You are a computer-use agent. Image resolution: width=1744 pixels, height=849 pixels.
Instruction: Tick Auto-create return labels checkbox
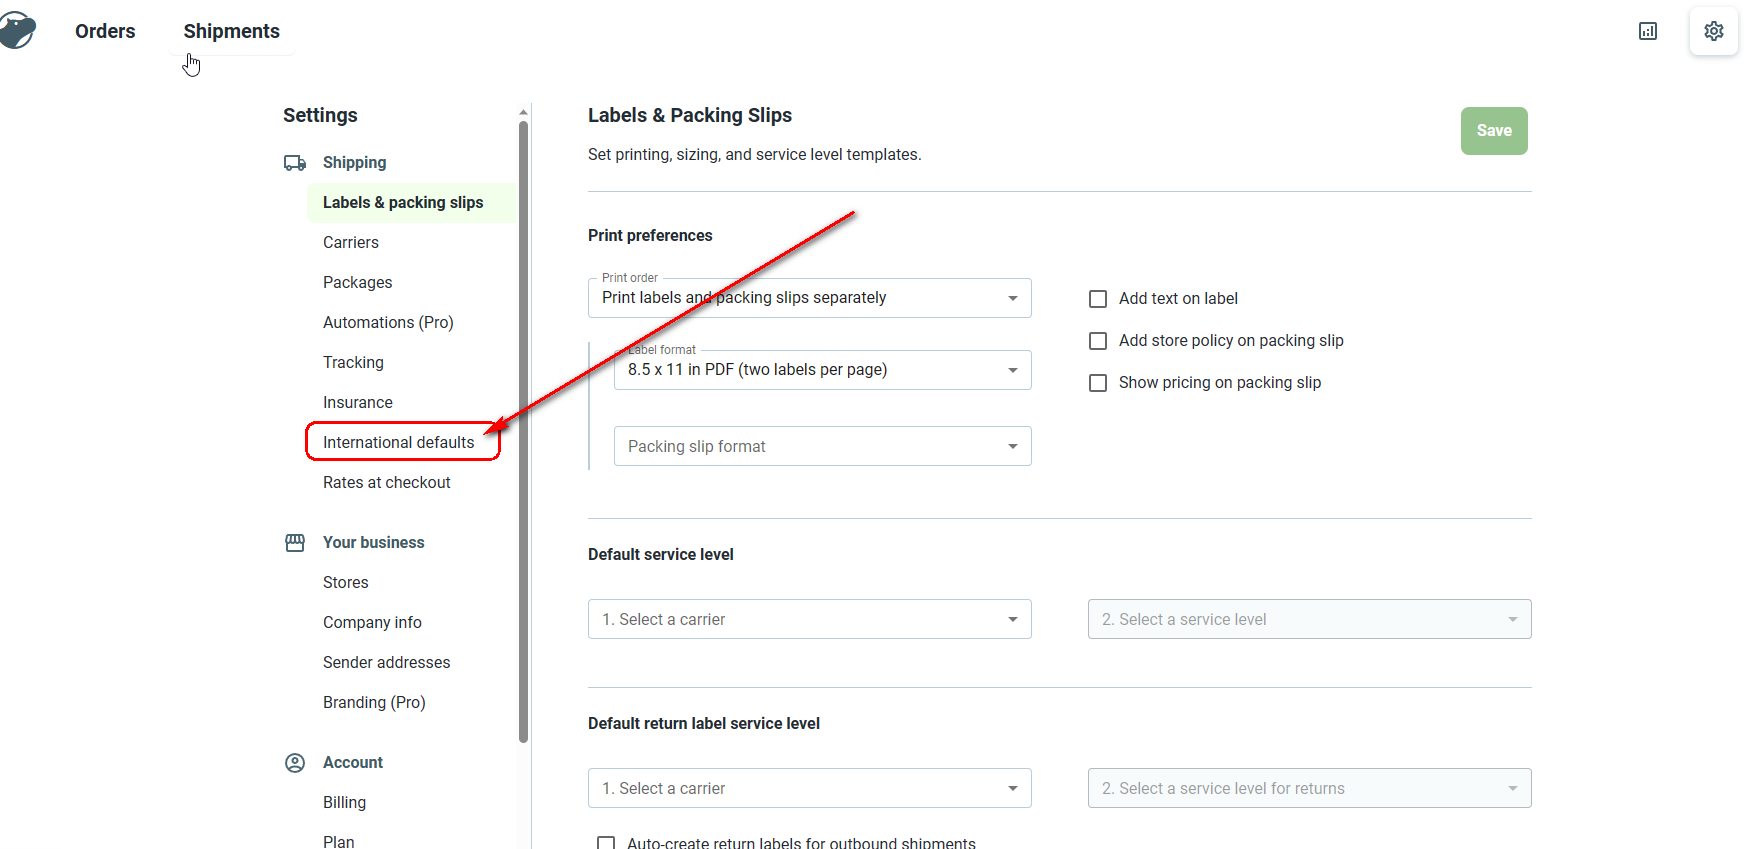click(x=606, y=843)
